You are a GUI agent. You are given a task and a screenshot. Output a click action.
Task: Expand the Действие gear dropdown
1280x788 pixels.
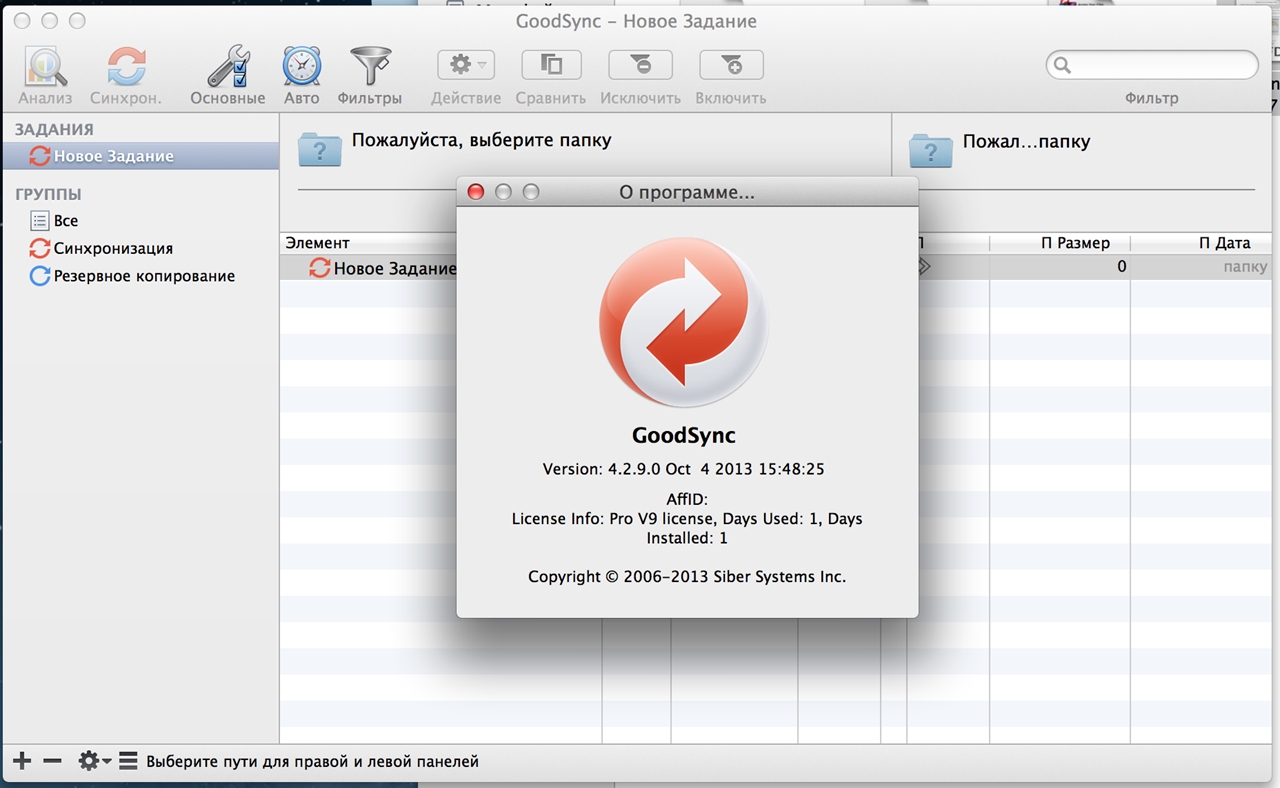pyautogui.click(x=466, y=65)
